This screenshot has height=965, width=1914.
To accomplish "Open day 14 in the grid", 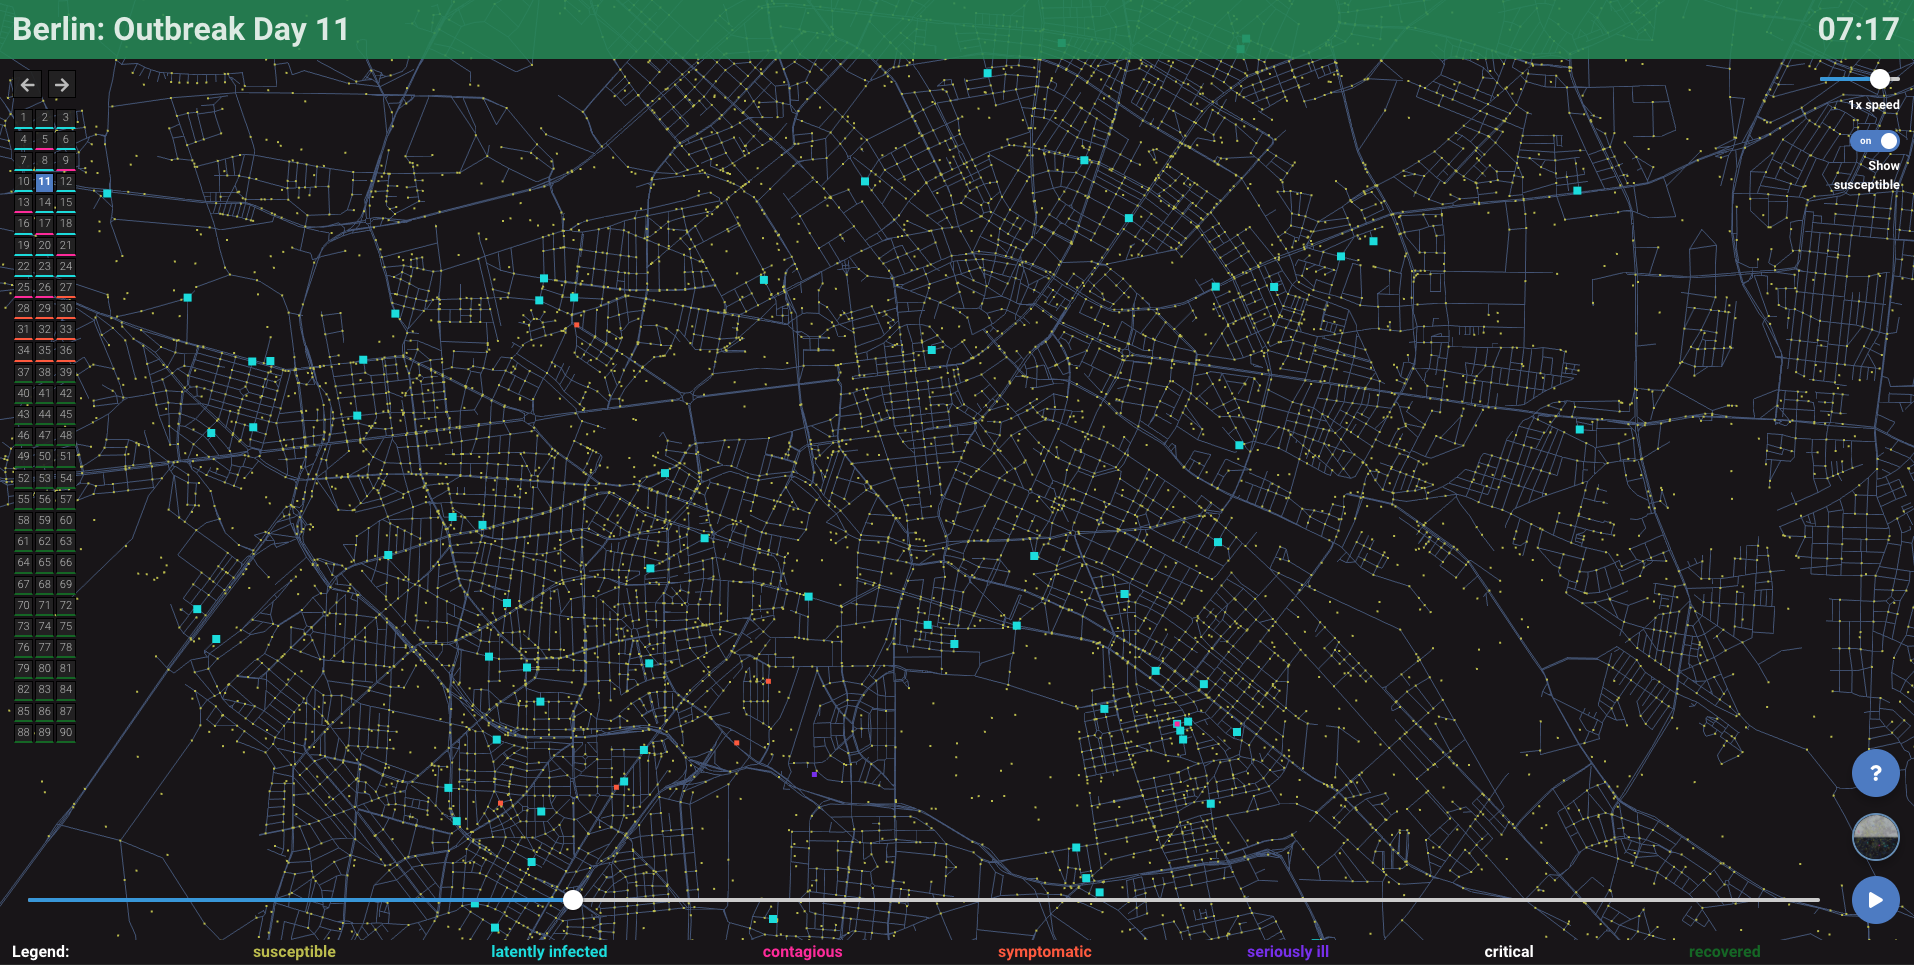I will (45, 203).
